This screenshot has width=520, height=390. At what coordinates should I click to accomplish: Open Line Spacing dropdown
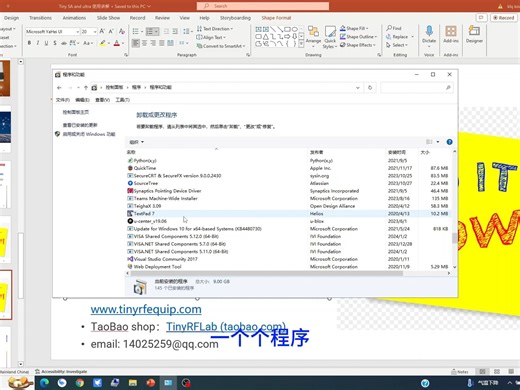(x=187, y=31)
